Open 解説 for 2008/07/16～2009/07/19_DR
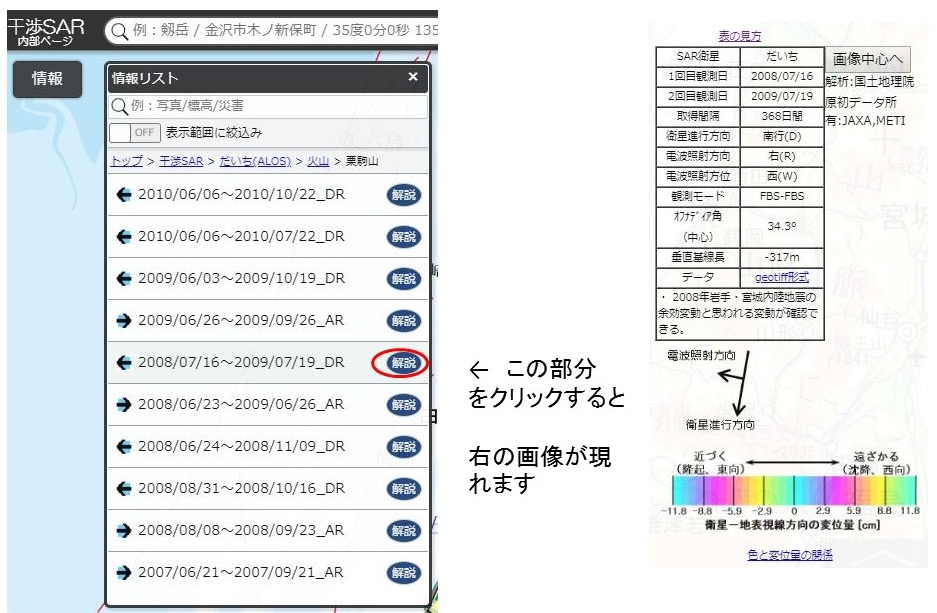This screenshot has width=937, height=613. (403, 363)
